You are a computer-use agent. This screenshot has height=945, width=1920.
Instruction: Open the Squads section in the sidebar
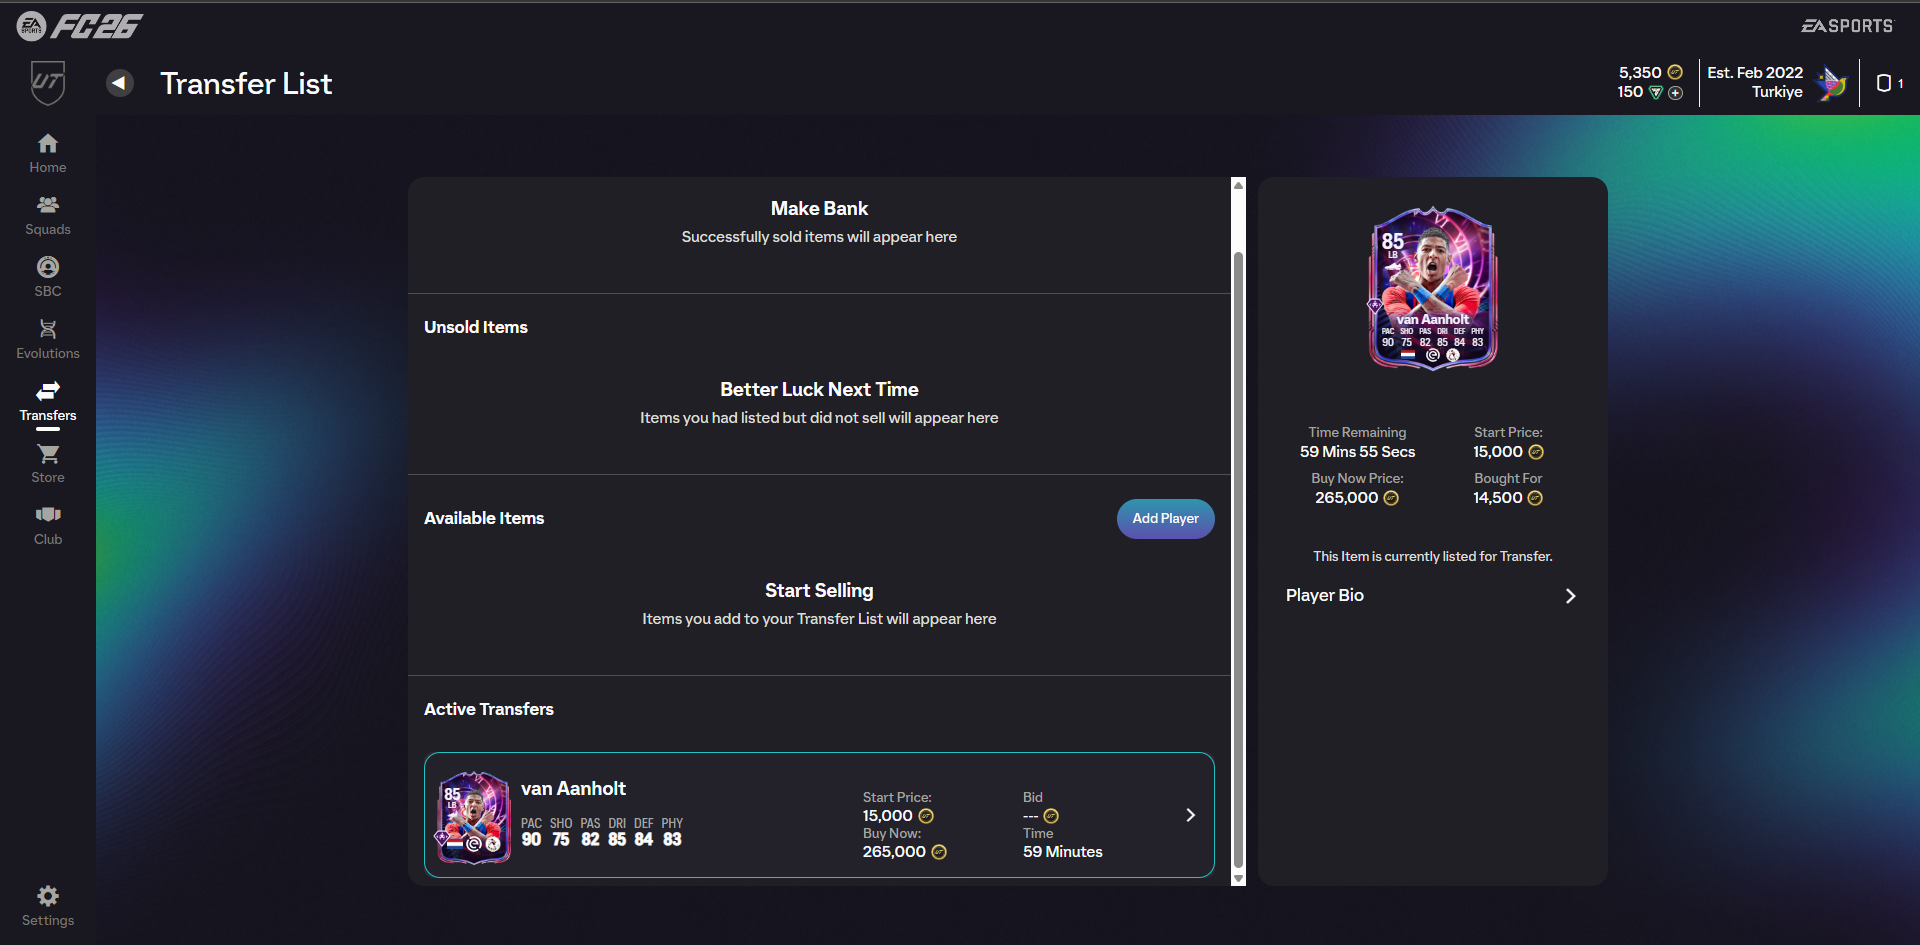48,216
